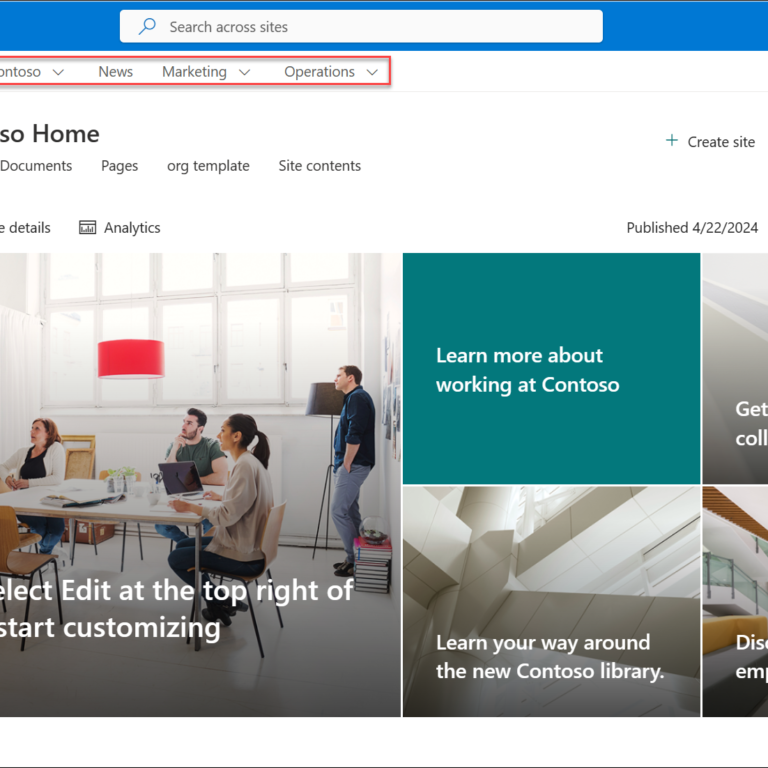The image size is (768, 768).
Task: Click the Create site button text
Action: (721, 142)
